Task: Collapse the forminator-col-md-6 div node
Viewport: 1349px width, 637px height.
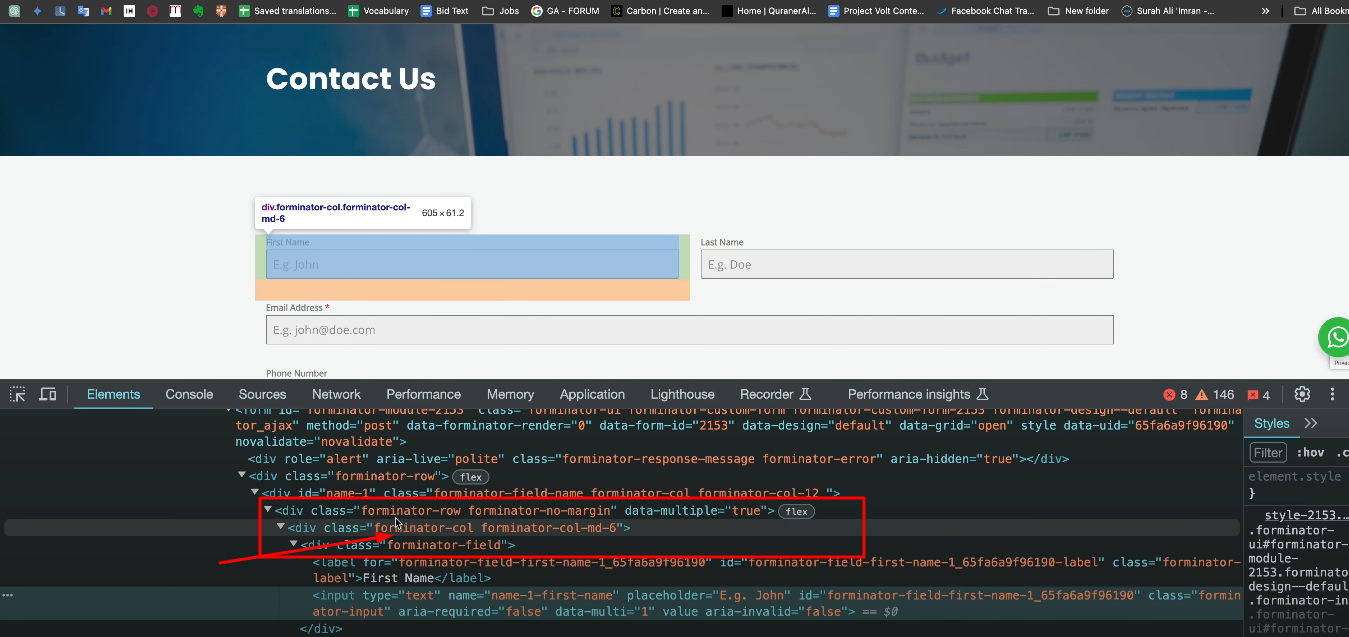Action: point(280,527)
